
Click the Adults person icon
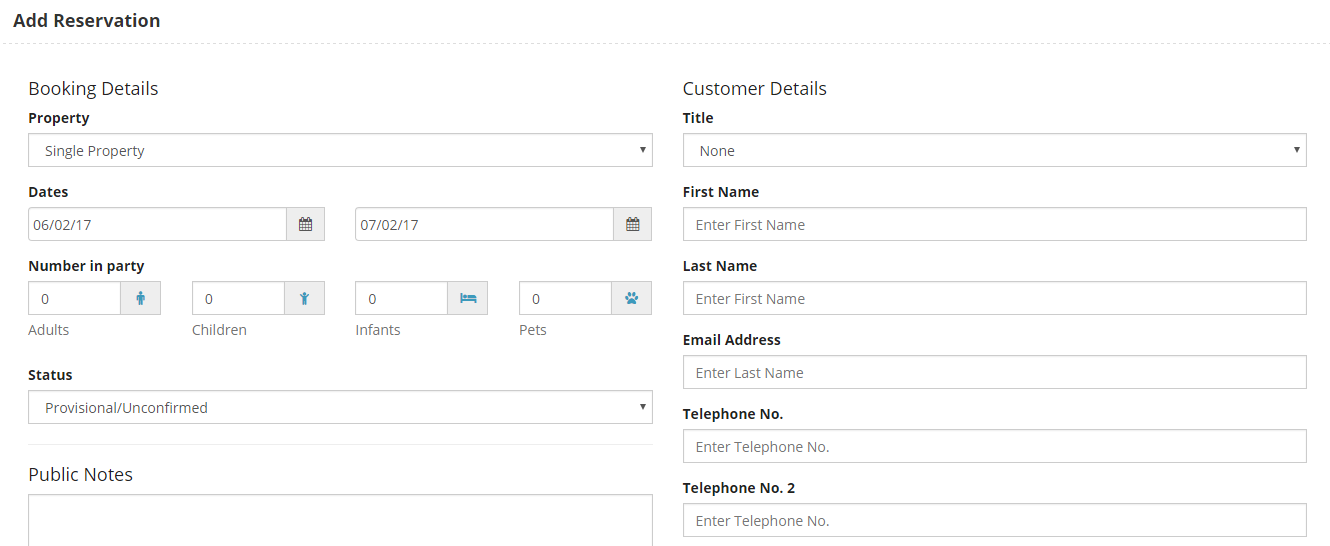tap(141, 298)
